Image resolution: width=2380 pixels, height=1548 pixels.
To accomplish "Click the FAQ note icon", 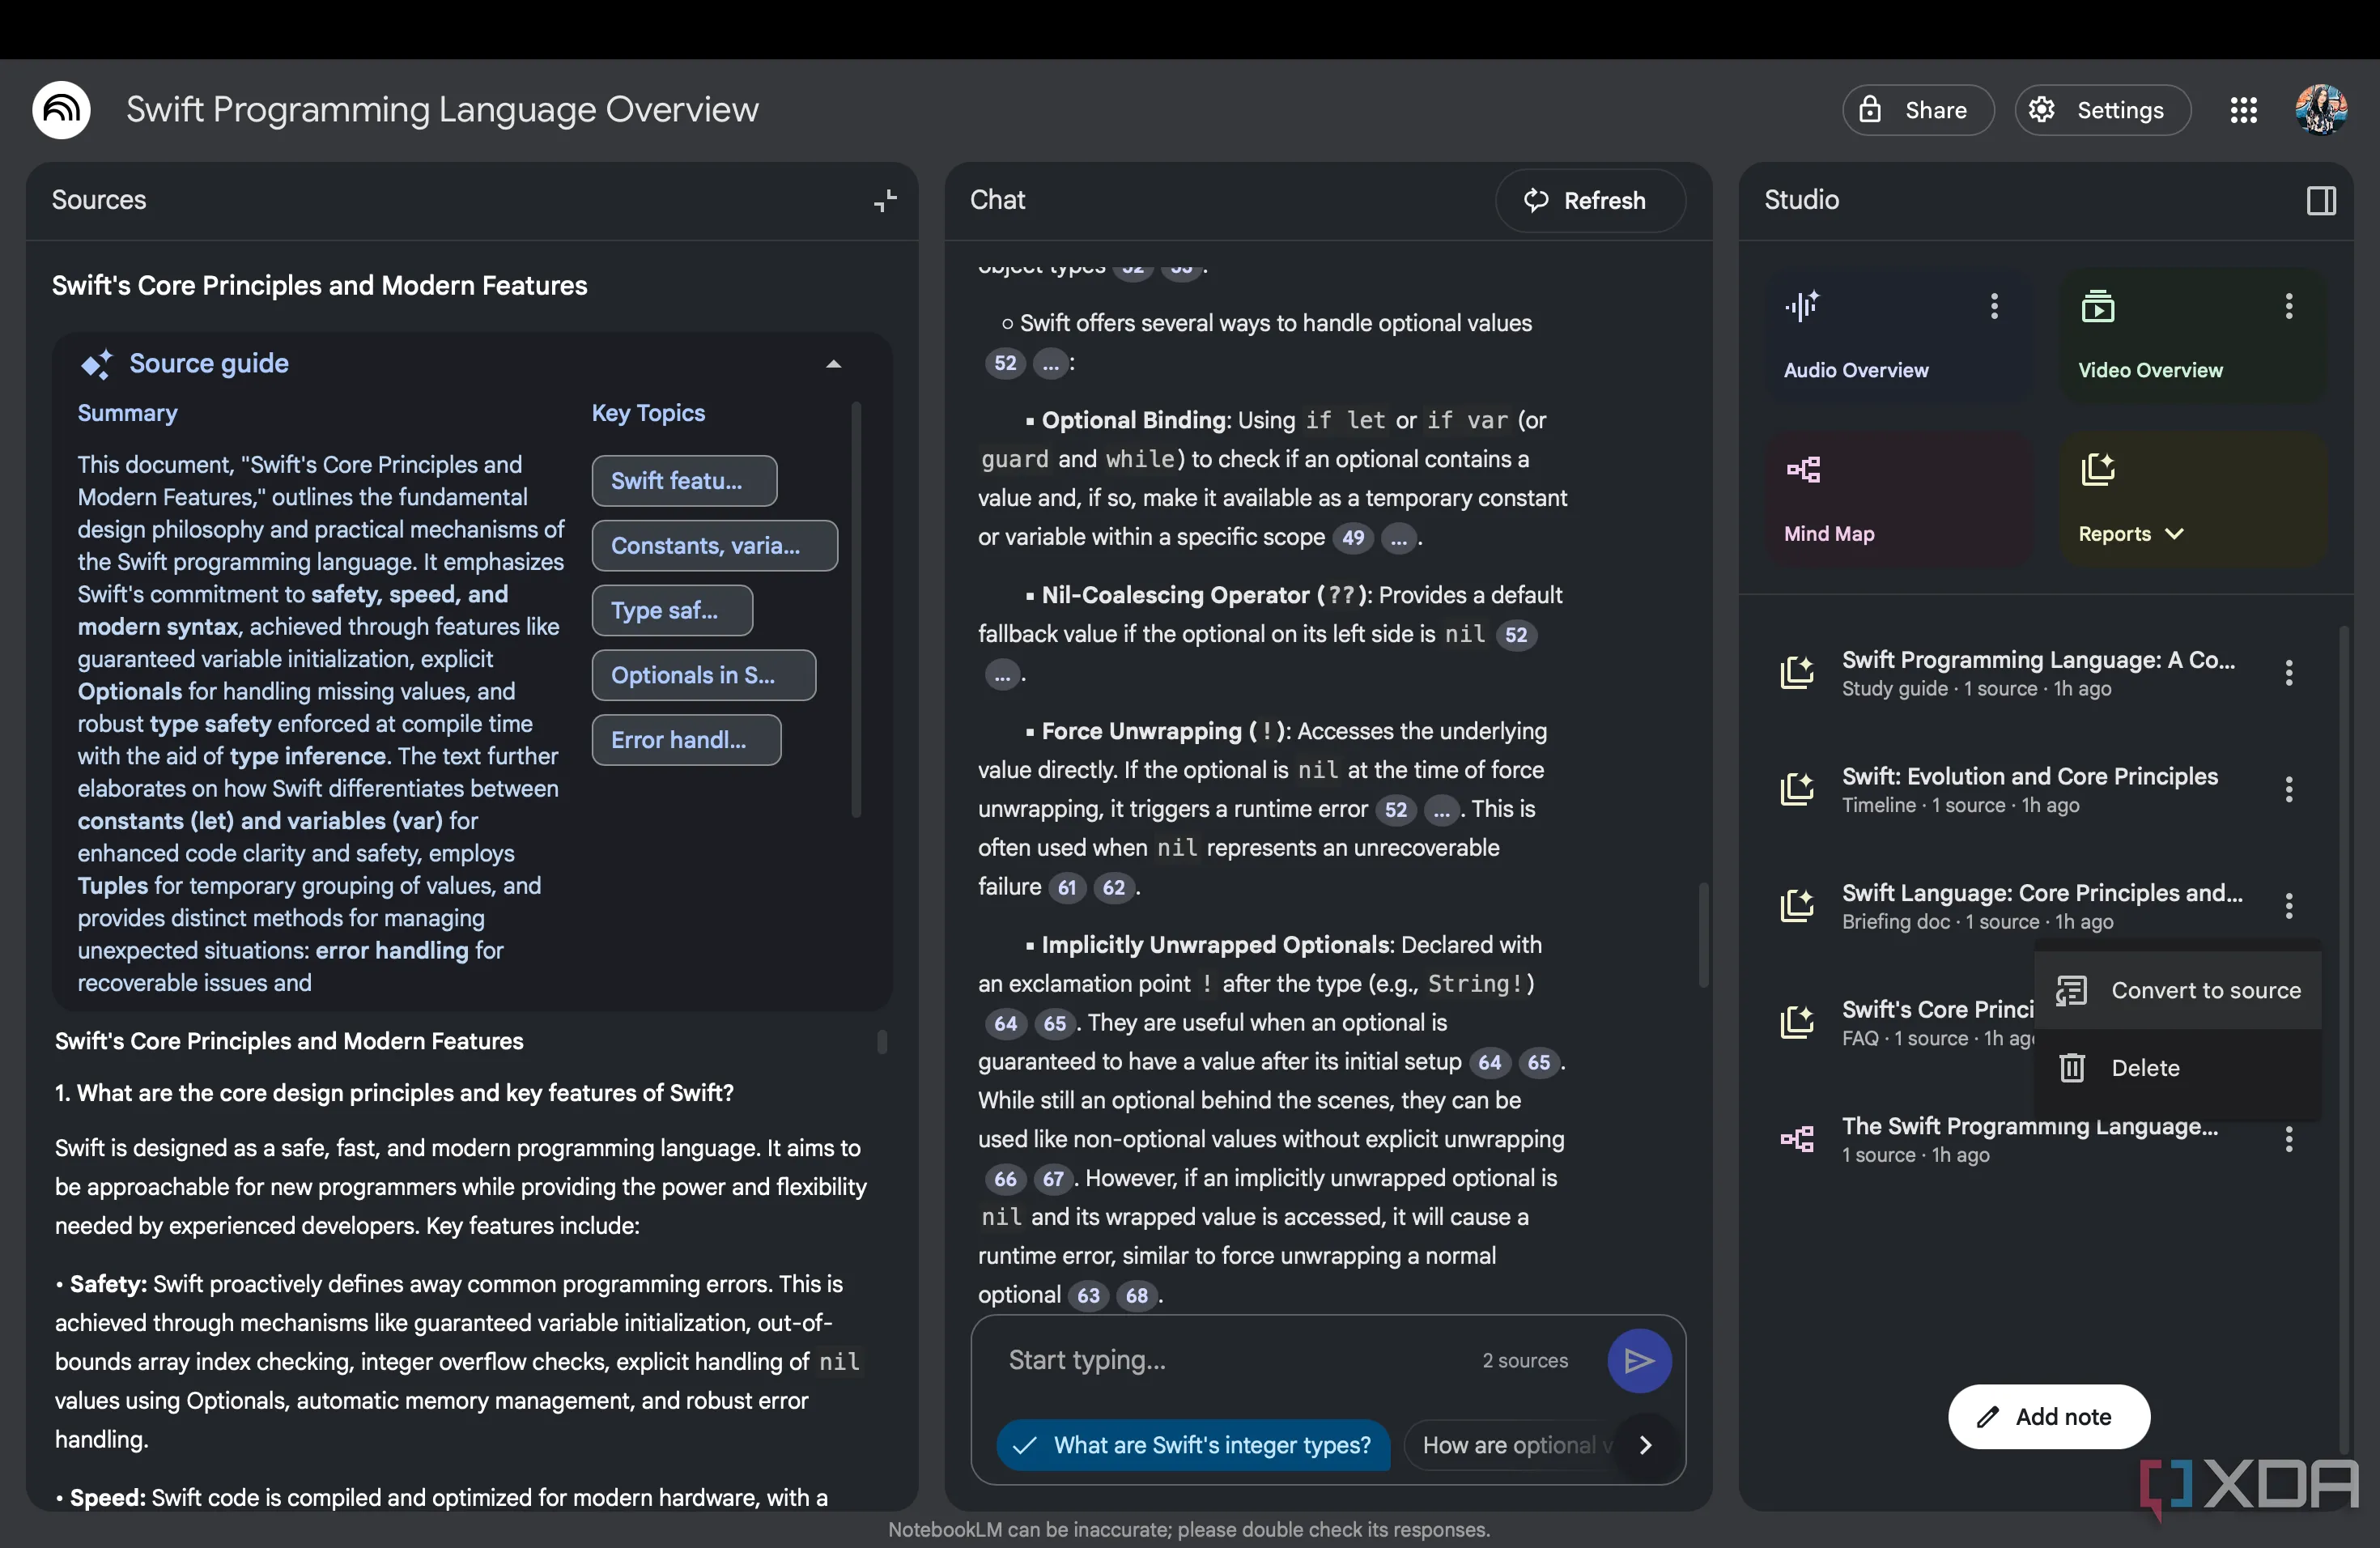I will tap(1797, 1022).
